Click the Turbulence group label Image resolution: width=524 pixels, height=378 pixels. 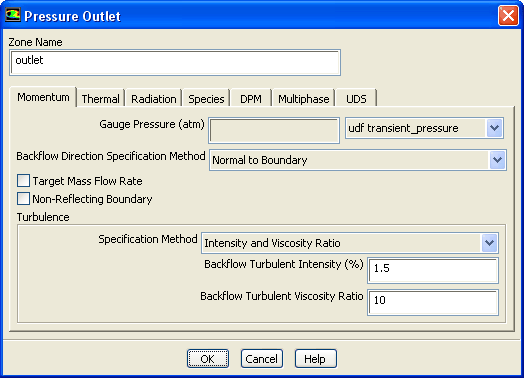pos(43,217)
